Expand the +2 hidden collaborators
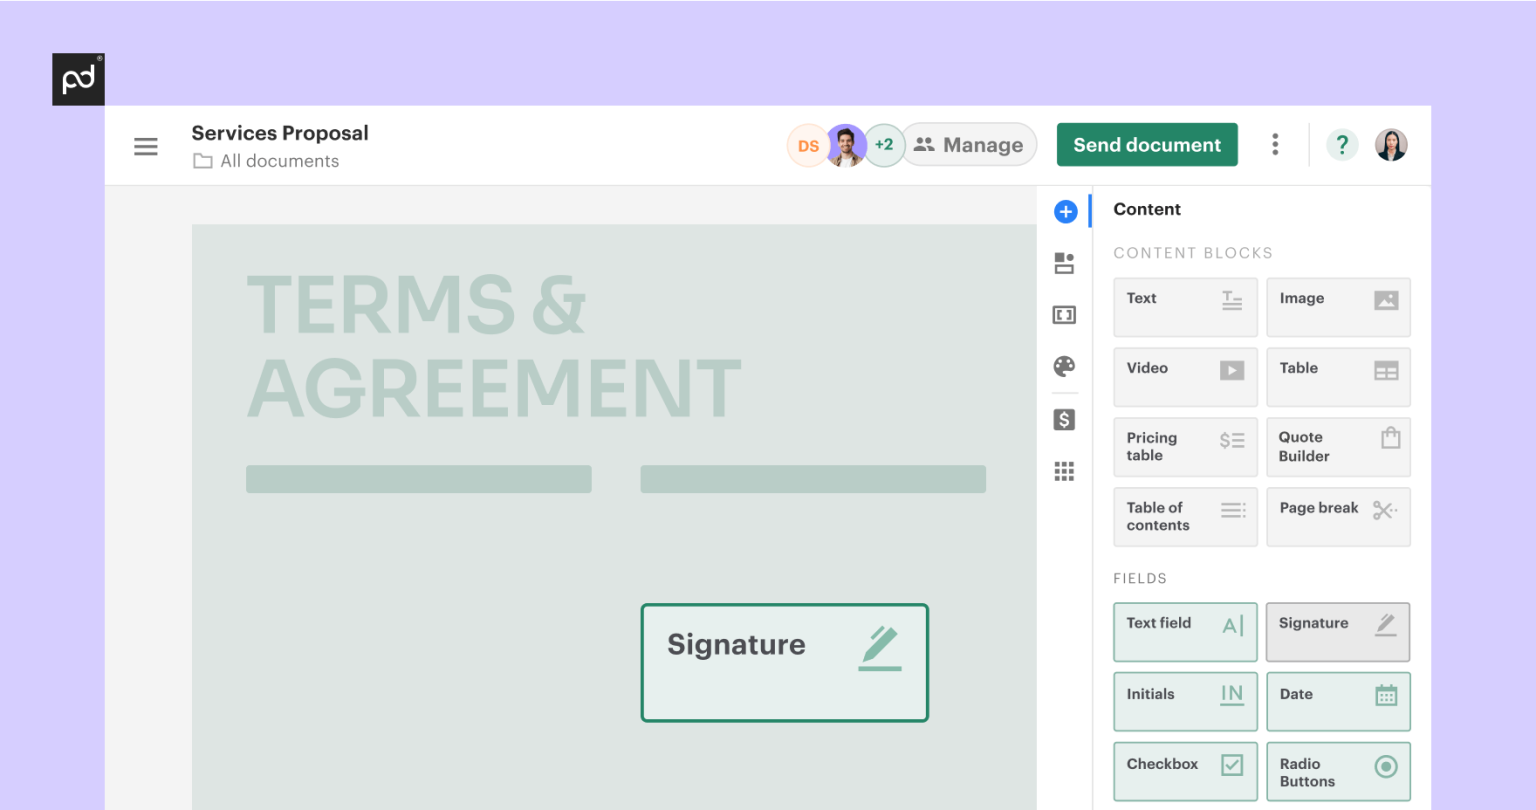Screen dimensions: 1536x810 click(884, 144)
